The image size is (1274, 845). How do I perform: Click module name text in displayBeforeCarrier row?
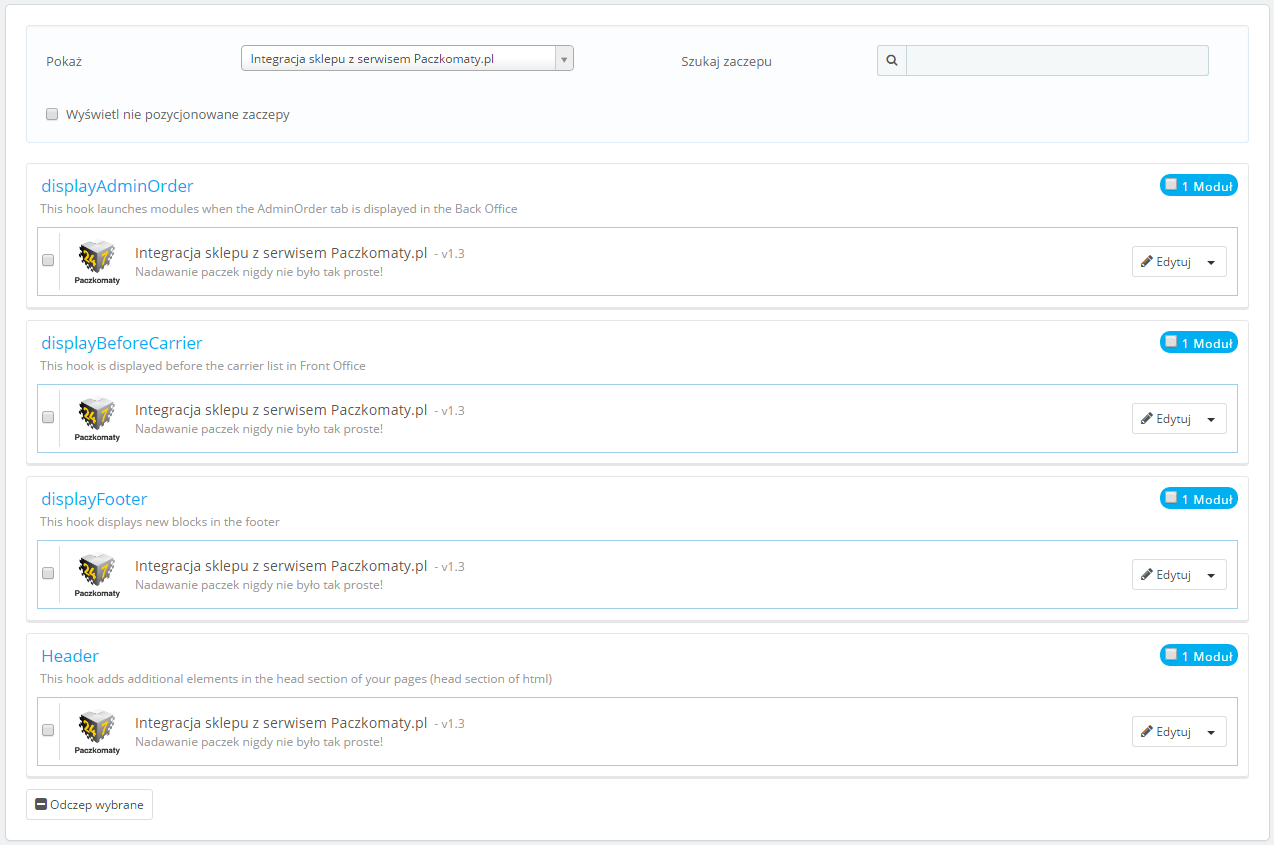[281, 410]
